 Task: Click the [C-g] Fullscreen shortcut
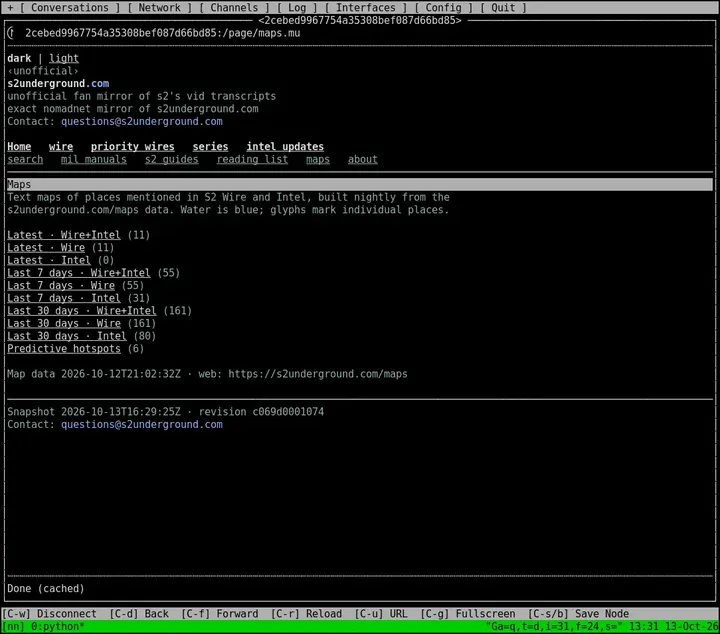point(467,614)
